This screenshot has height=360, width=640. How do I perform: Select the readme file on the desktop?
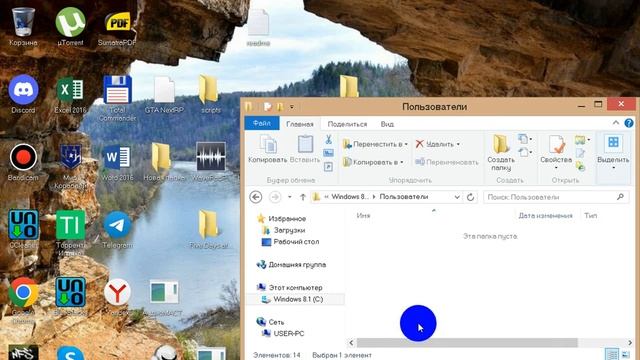coord(258,27)
